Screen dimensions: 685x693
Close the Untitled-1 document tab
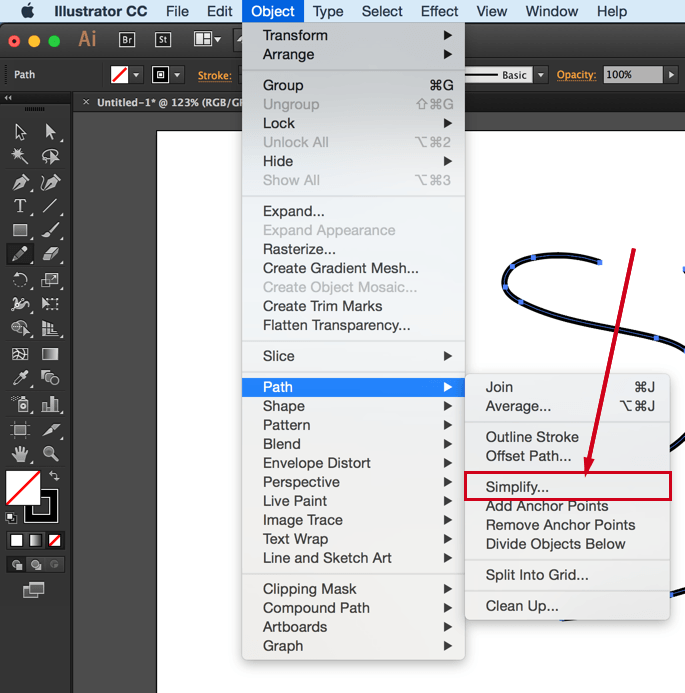[x=86, y=102]
